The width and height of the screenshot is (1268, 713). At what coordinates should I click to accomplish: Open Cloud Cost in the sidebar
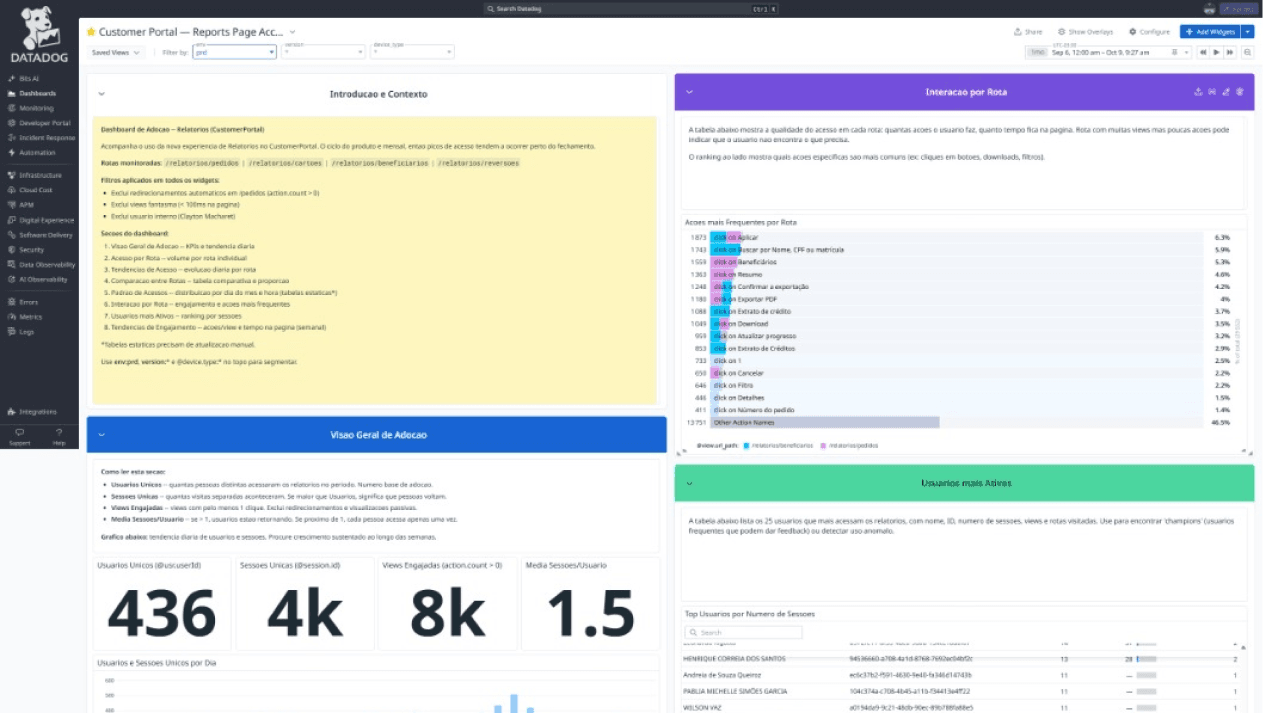(30, 190)
